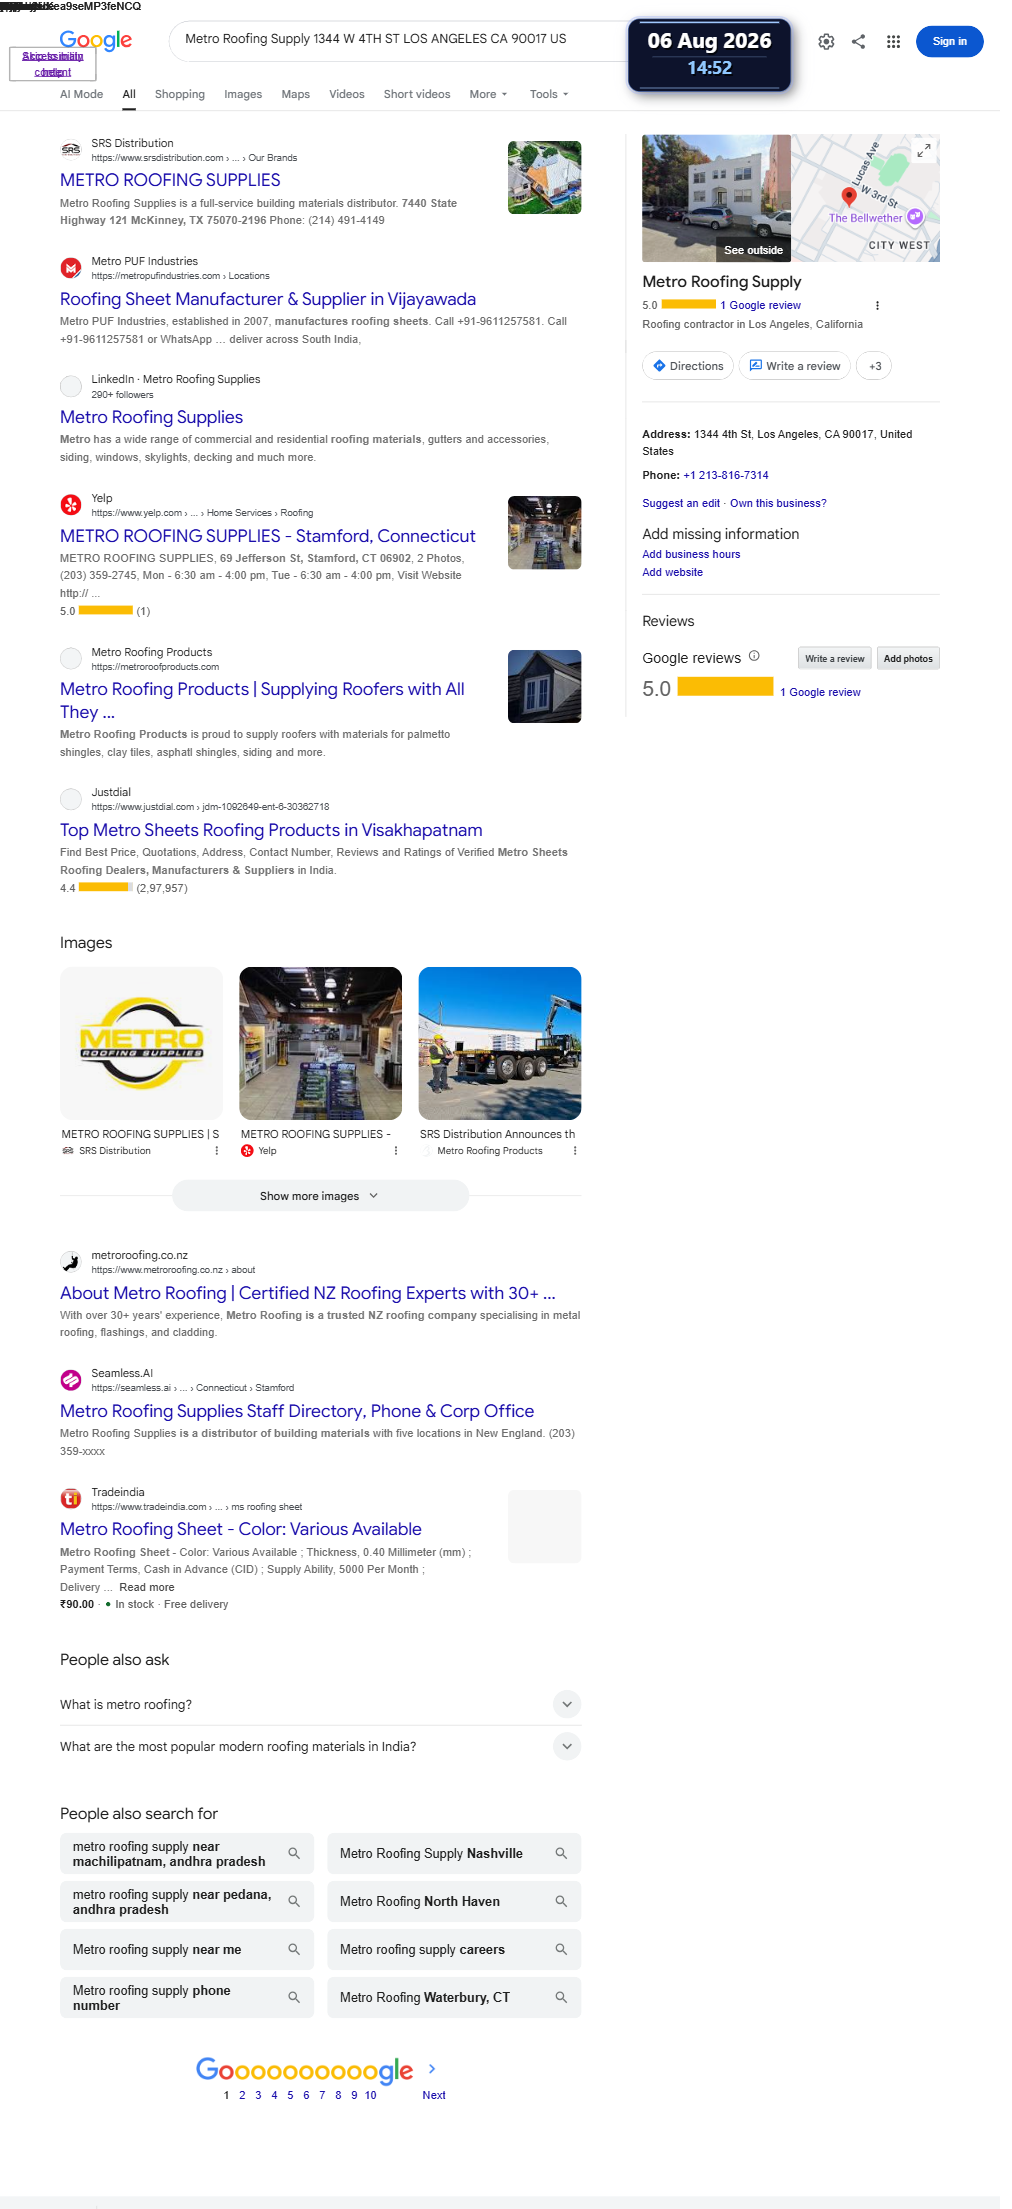1012x2209 pixels.
Task: Open the Top Metro Sheets Roofing Products Visakhapatnam result
Action: click(271, 831)
